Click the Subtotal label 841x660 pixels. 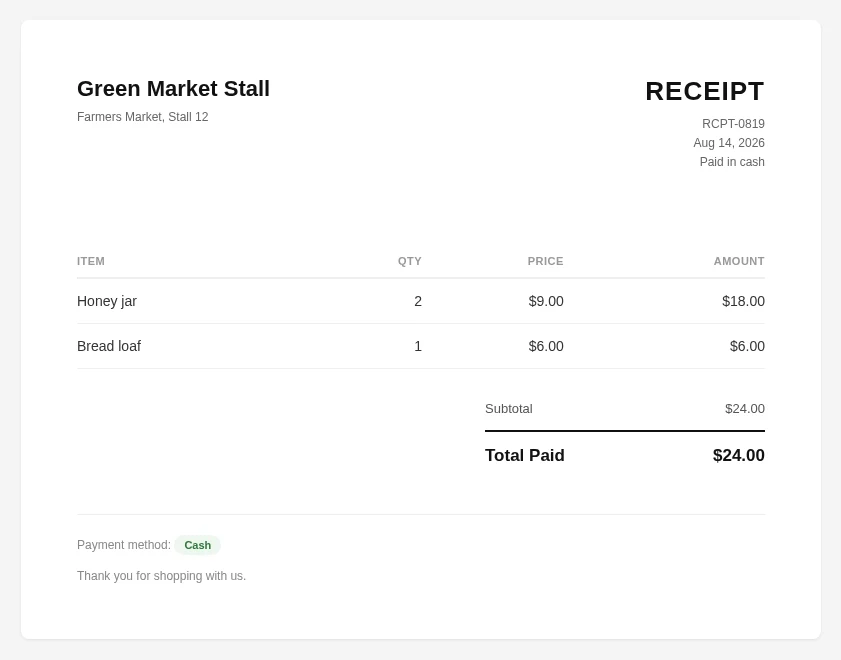click(x=508, y=409)
